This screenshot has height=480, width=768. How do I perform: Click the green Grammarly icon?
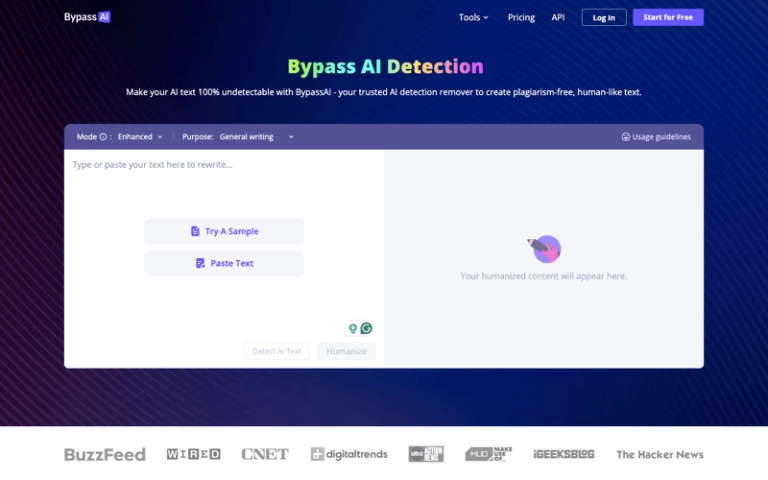point(367,328)
